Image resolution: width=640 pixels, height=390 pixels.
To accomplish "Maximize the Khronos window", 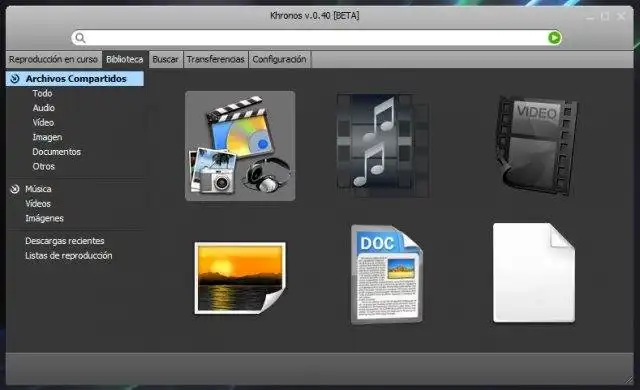I will 605,17.
